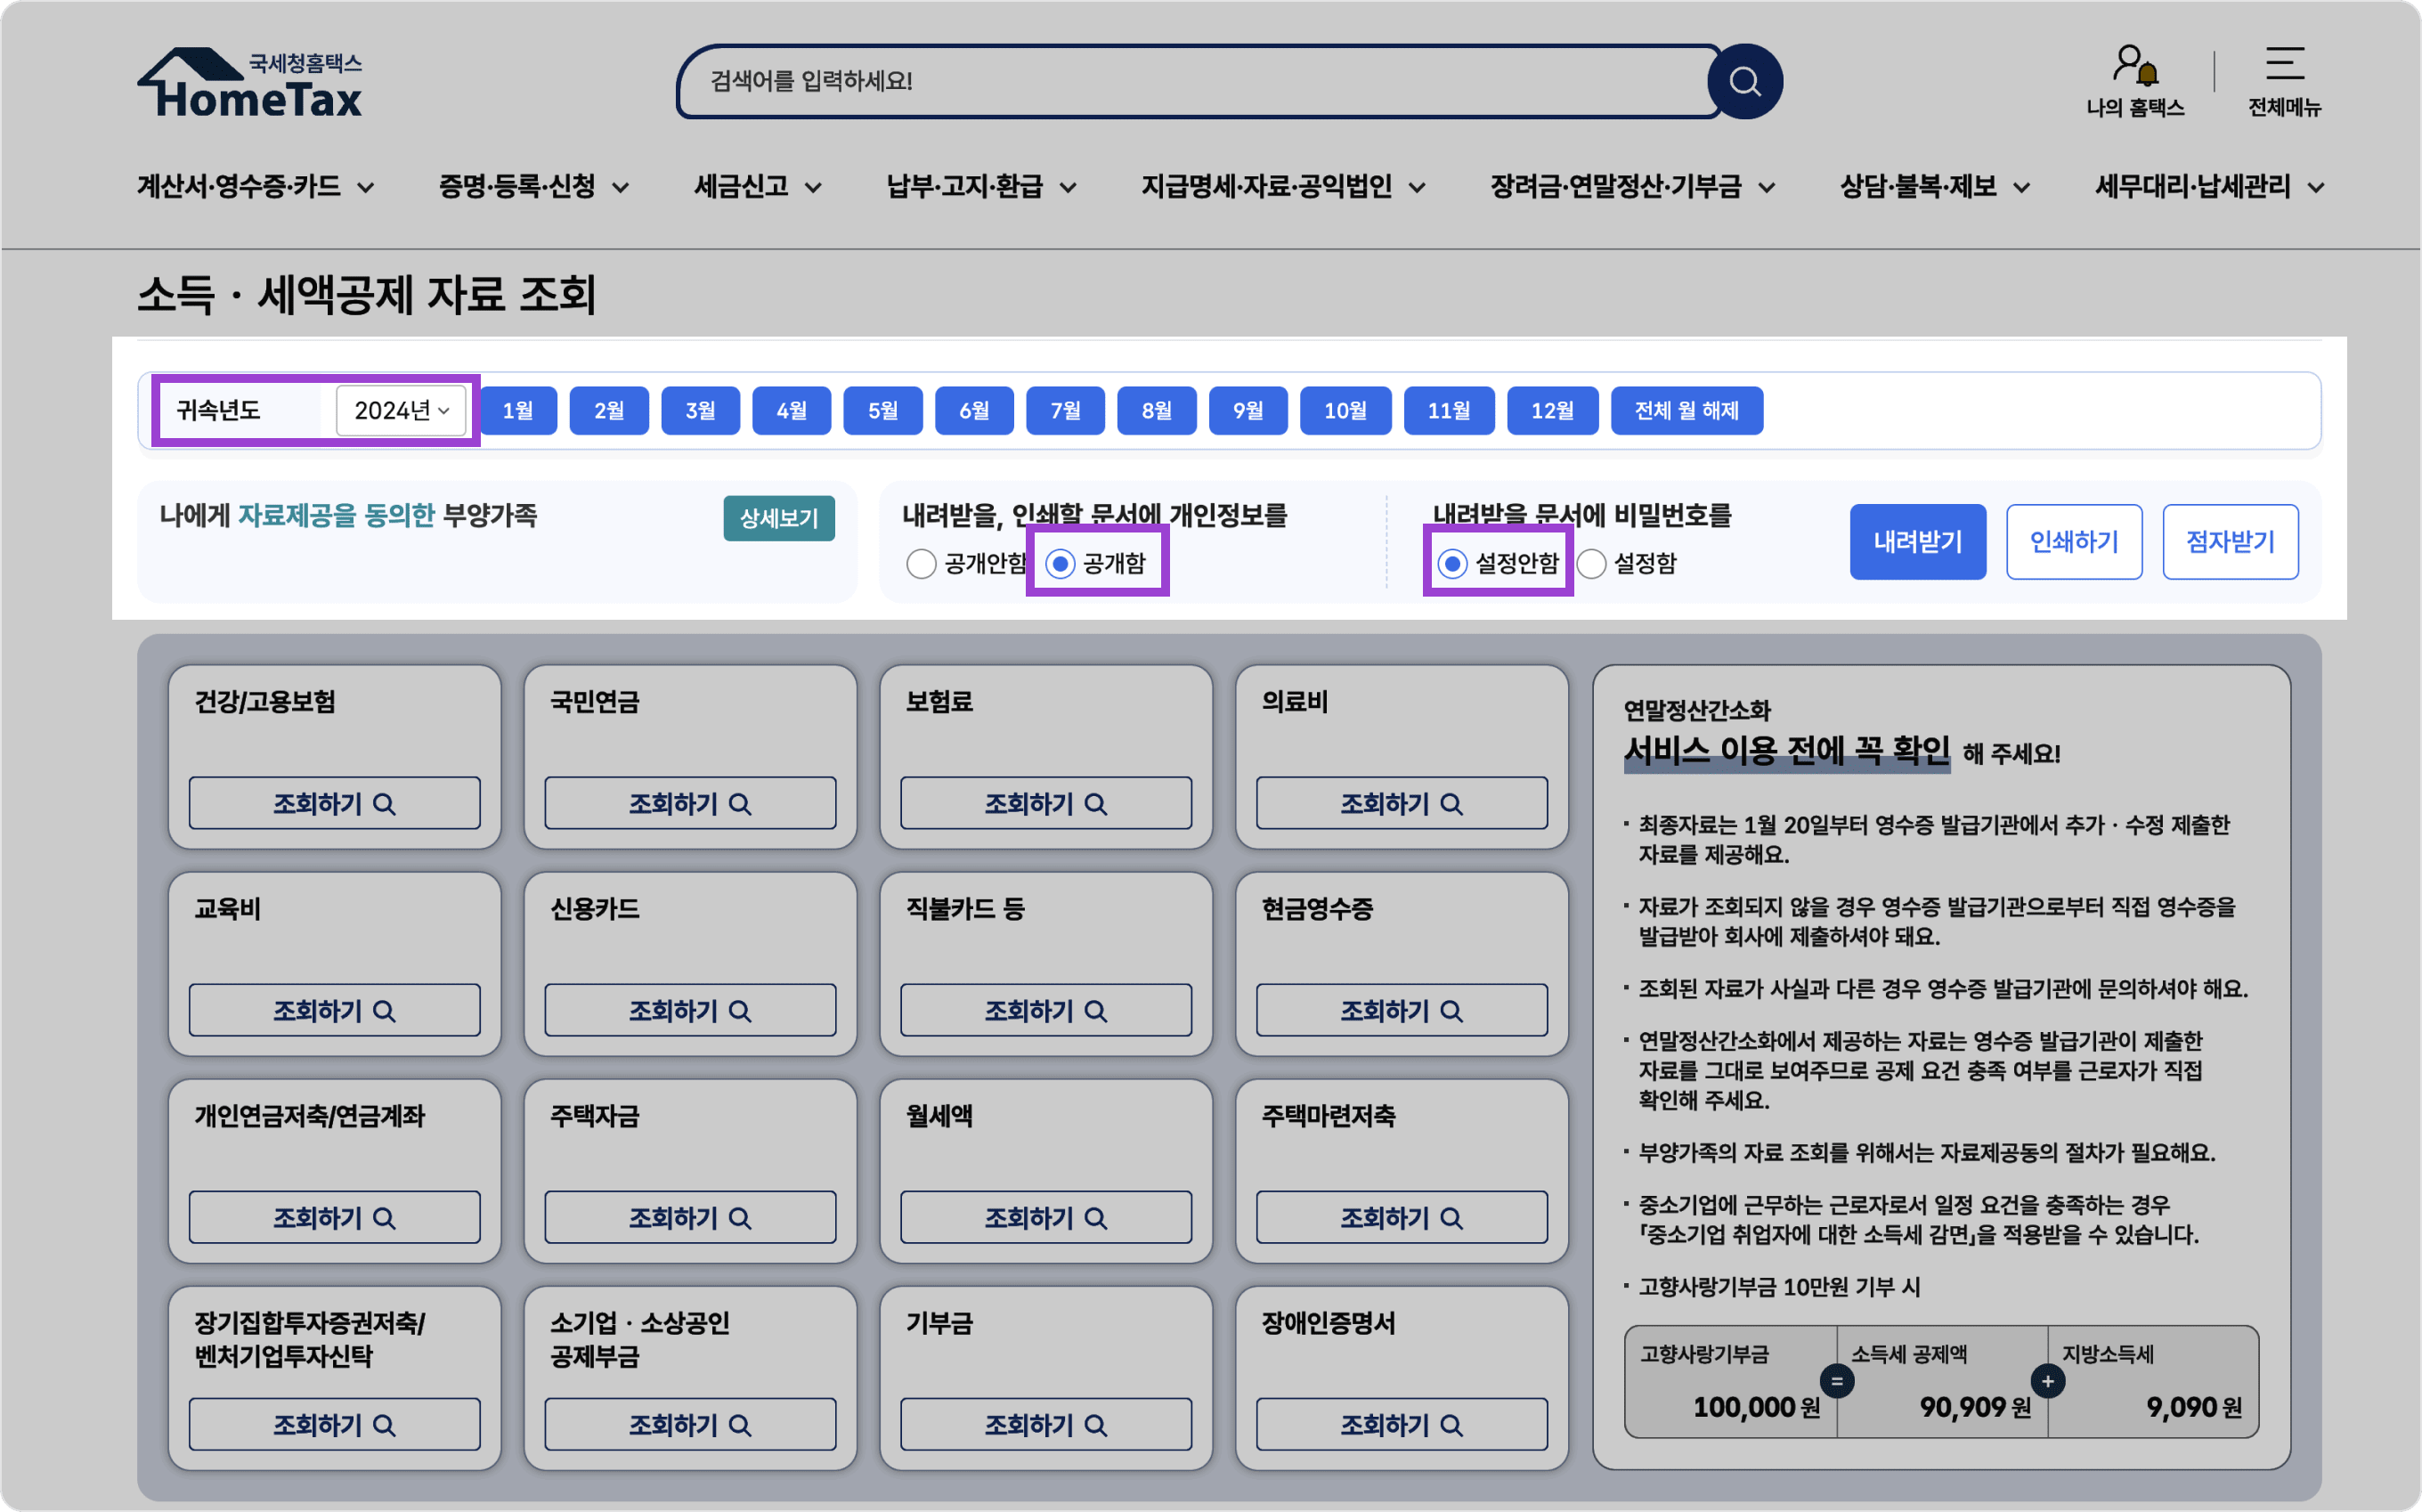Open the 귀속년도 2024년 dropdown
The image size is (2422, 1512).
click(x=401, y=411)
